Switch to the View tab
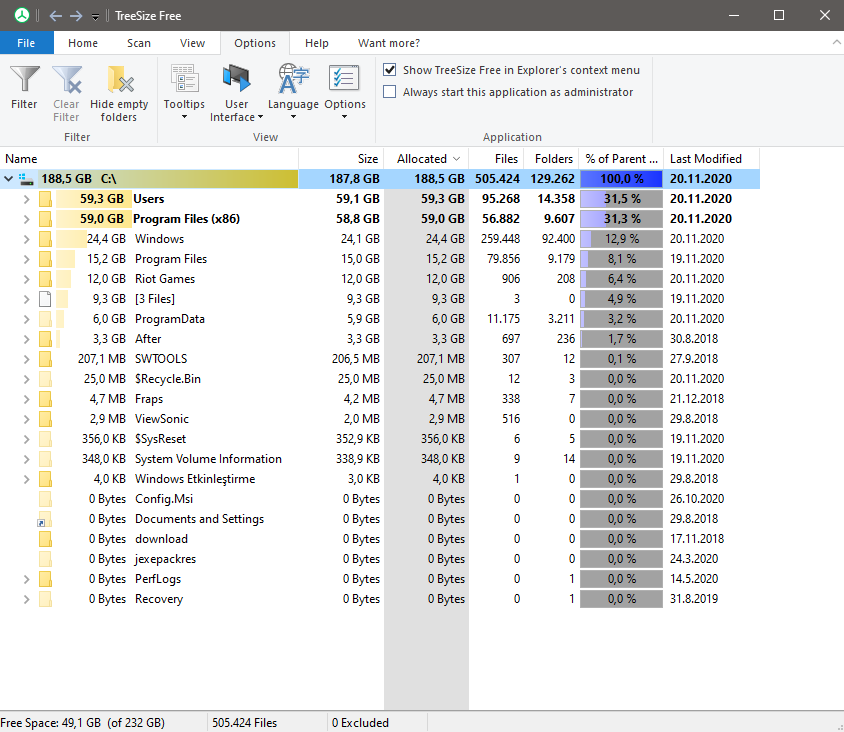Image resolution: width=844 pixels, height=732 pixels. (x=192, y=43)
